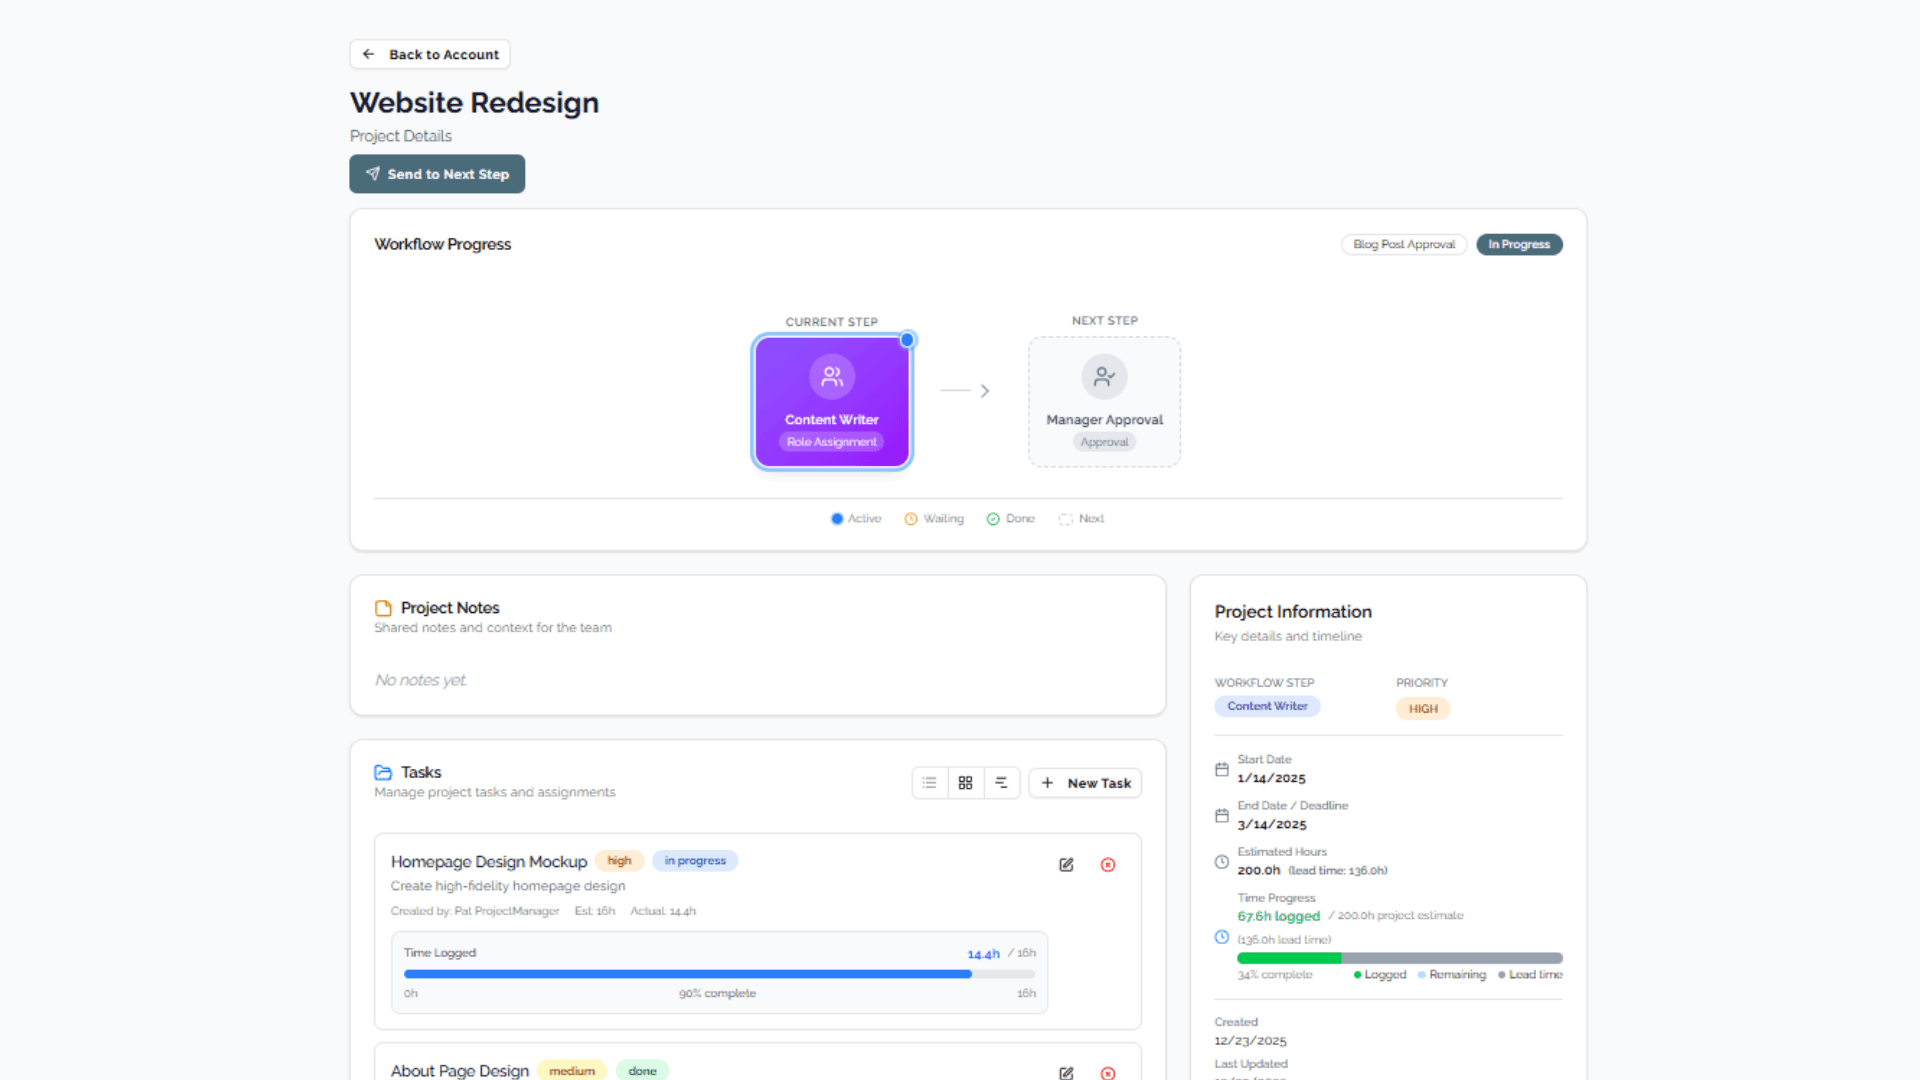1920x1080 pixels.
Task: Switch Tasks to timeline view icon
Action: pyautogui.click(x=1001, y=783)
